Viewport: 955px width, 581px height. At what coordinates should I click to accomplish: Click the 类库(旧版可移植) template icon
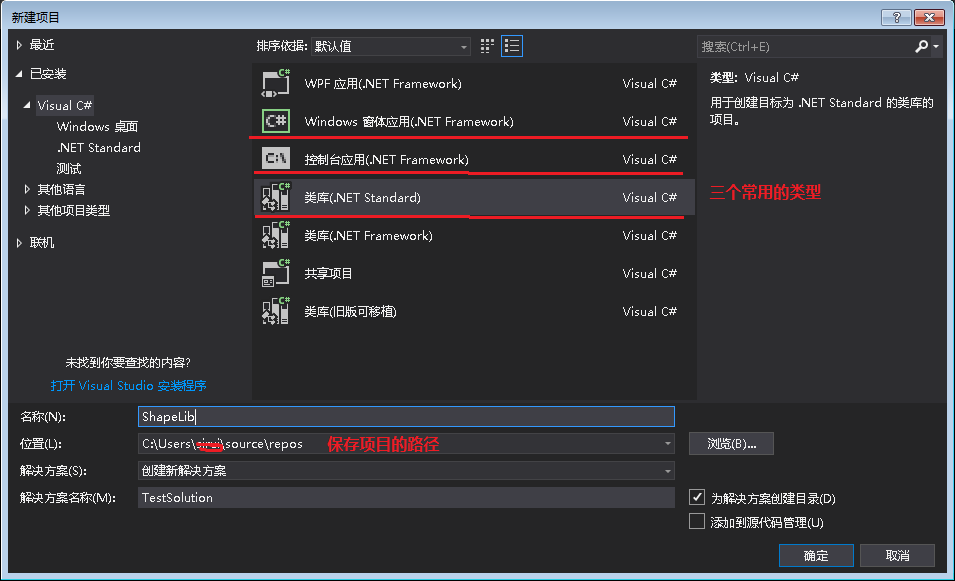[x=276, y=311]
